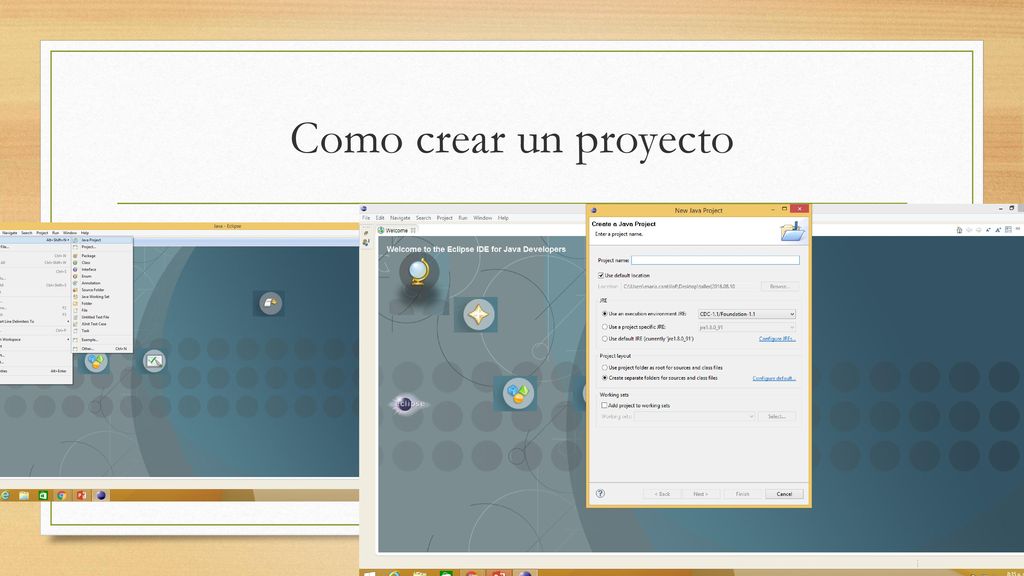Click the second icon in left trim bar

(x=366, y=242)
